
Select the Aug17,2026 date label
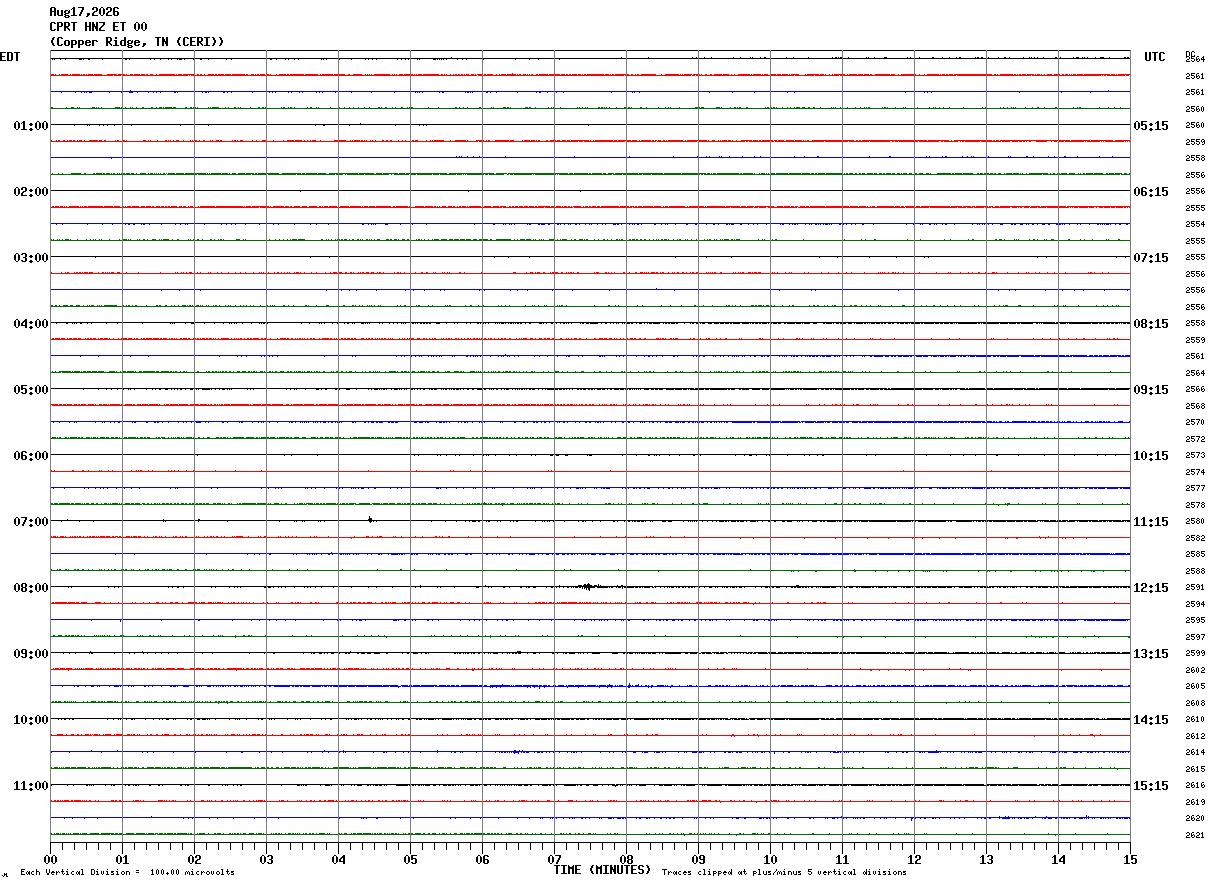84,12
